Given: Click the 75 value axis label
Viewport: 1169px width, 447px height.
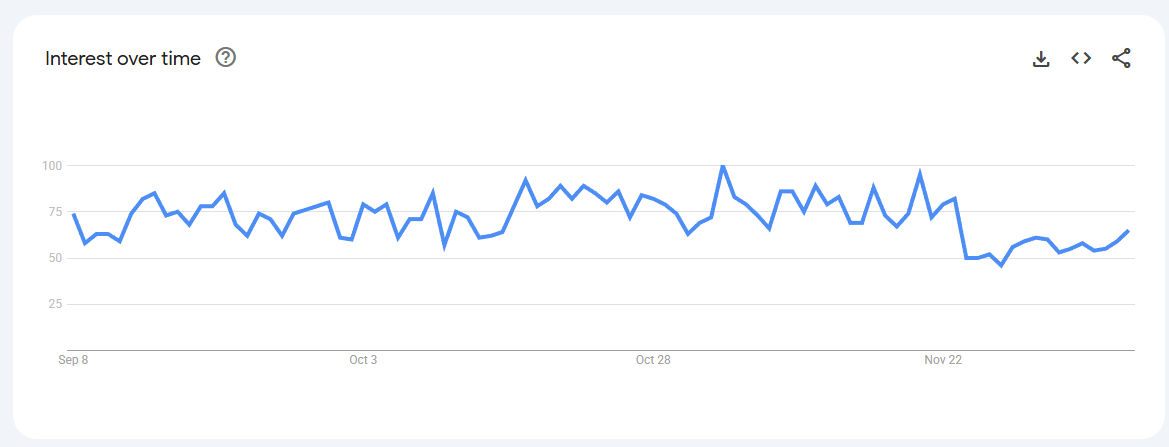Looking at the screenshot, I should point(54,212).
